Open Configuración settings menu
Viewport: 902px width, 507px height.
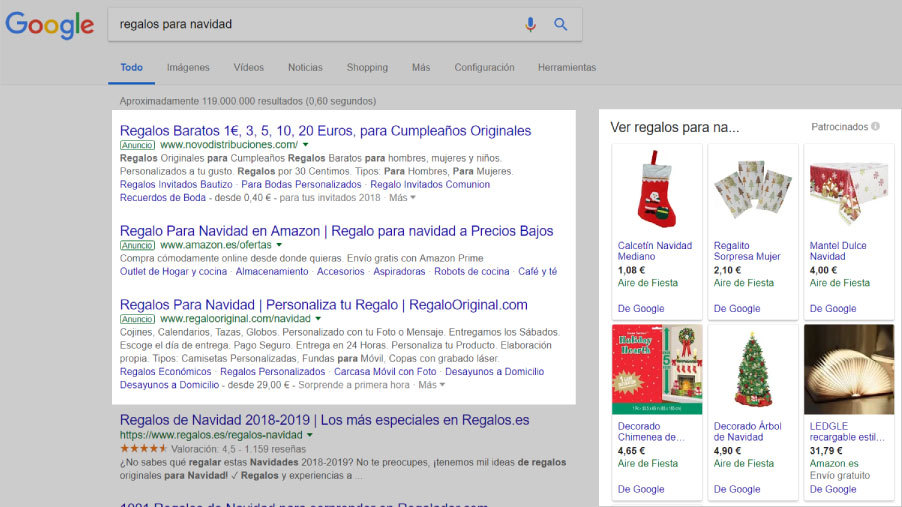pos(484,68)
